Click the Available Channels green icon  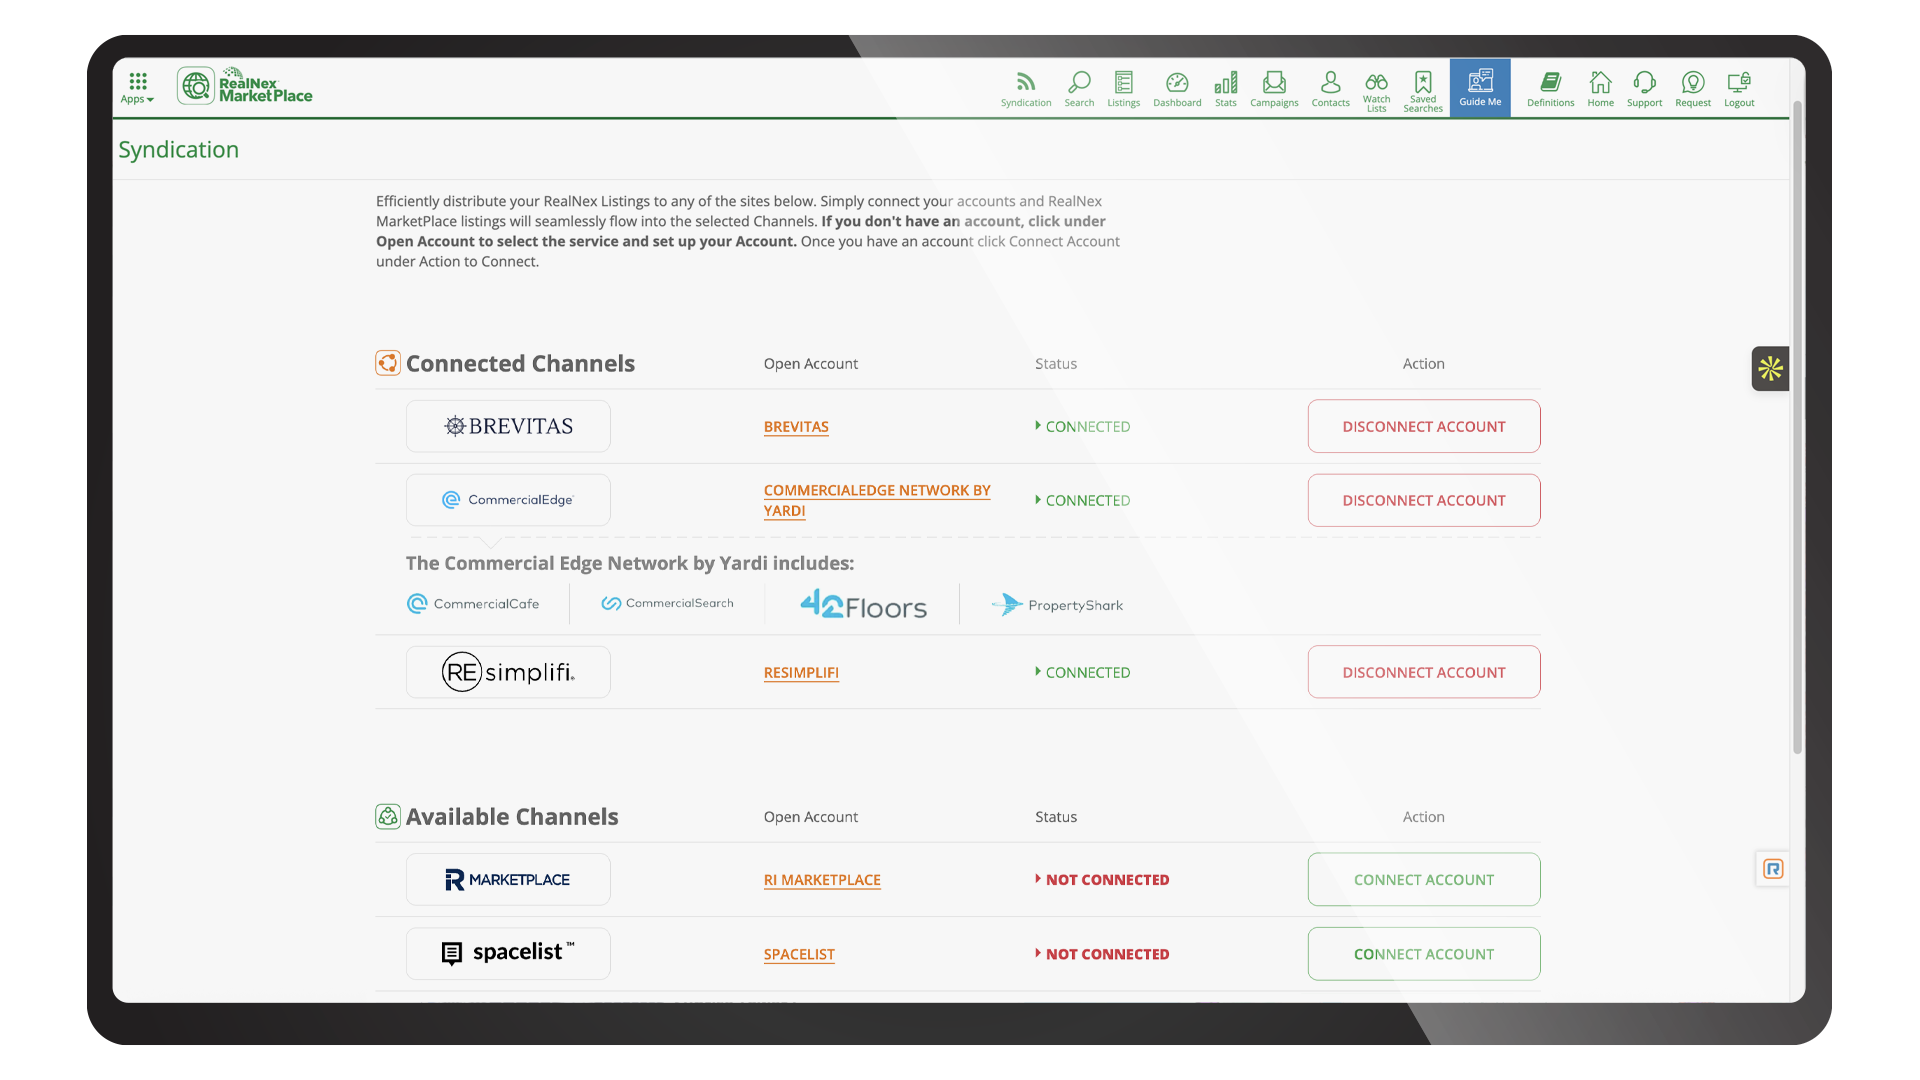tap(388, 816)
